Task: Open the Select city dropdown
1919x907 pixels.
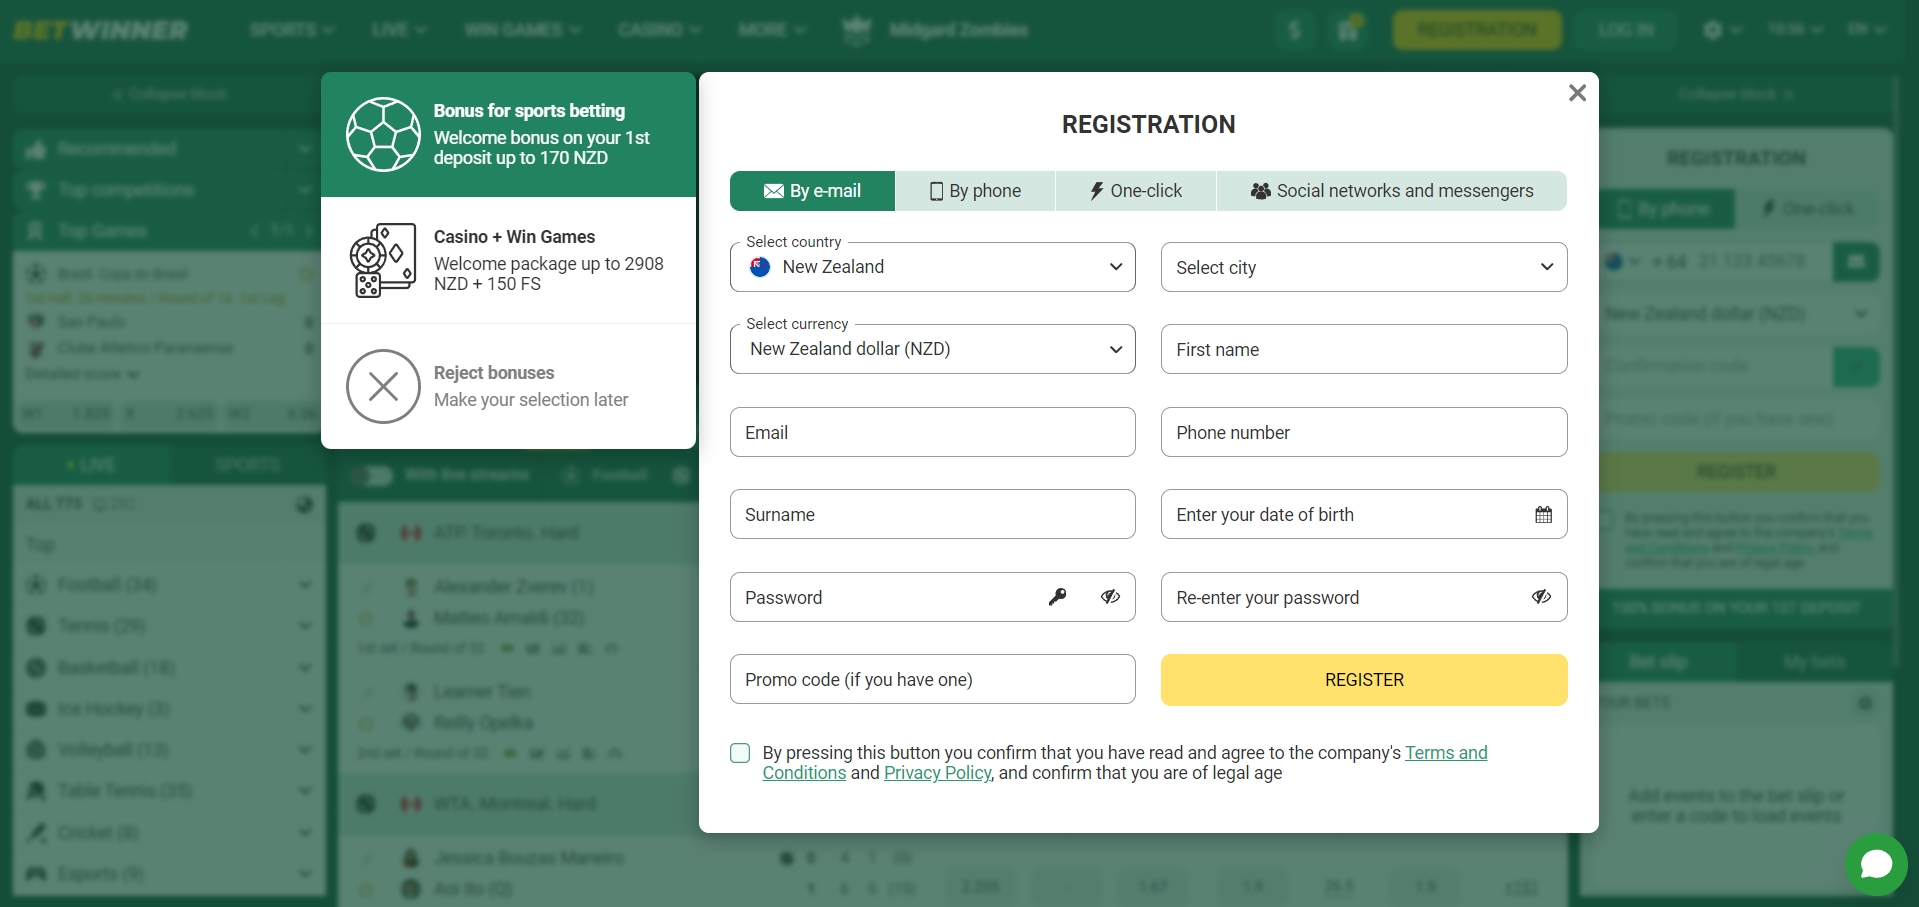Action: (1364, 267)
